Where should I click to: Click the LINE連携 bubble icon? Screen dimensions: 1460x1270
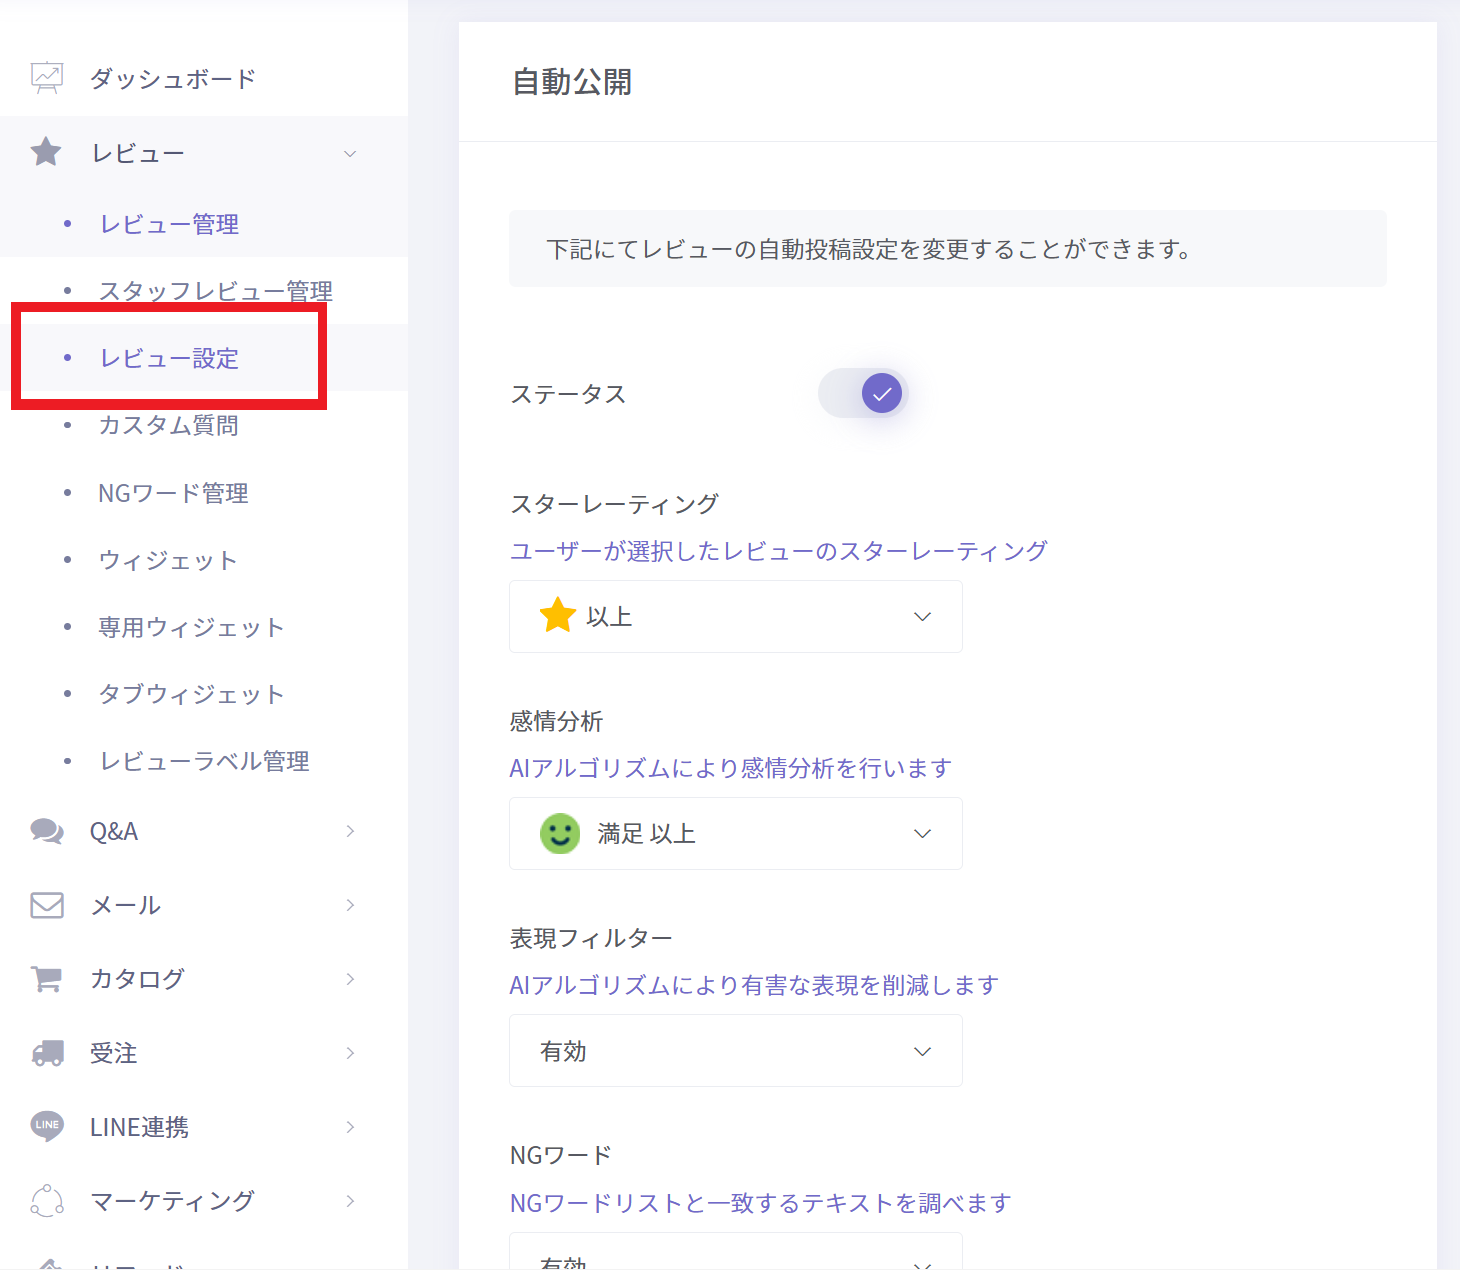coord(47,1126)
